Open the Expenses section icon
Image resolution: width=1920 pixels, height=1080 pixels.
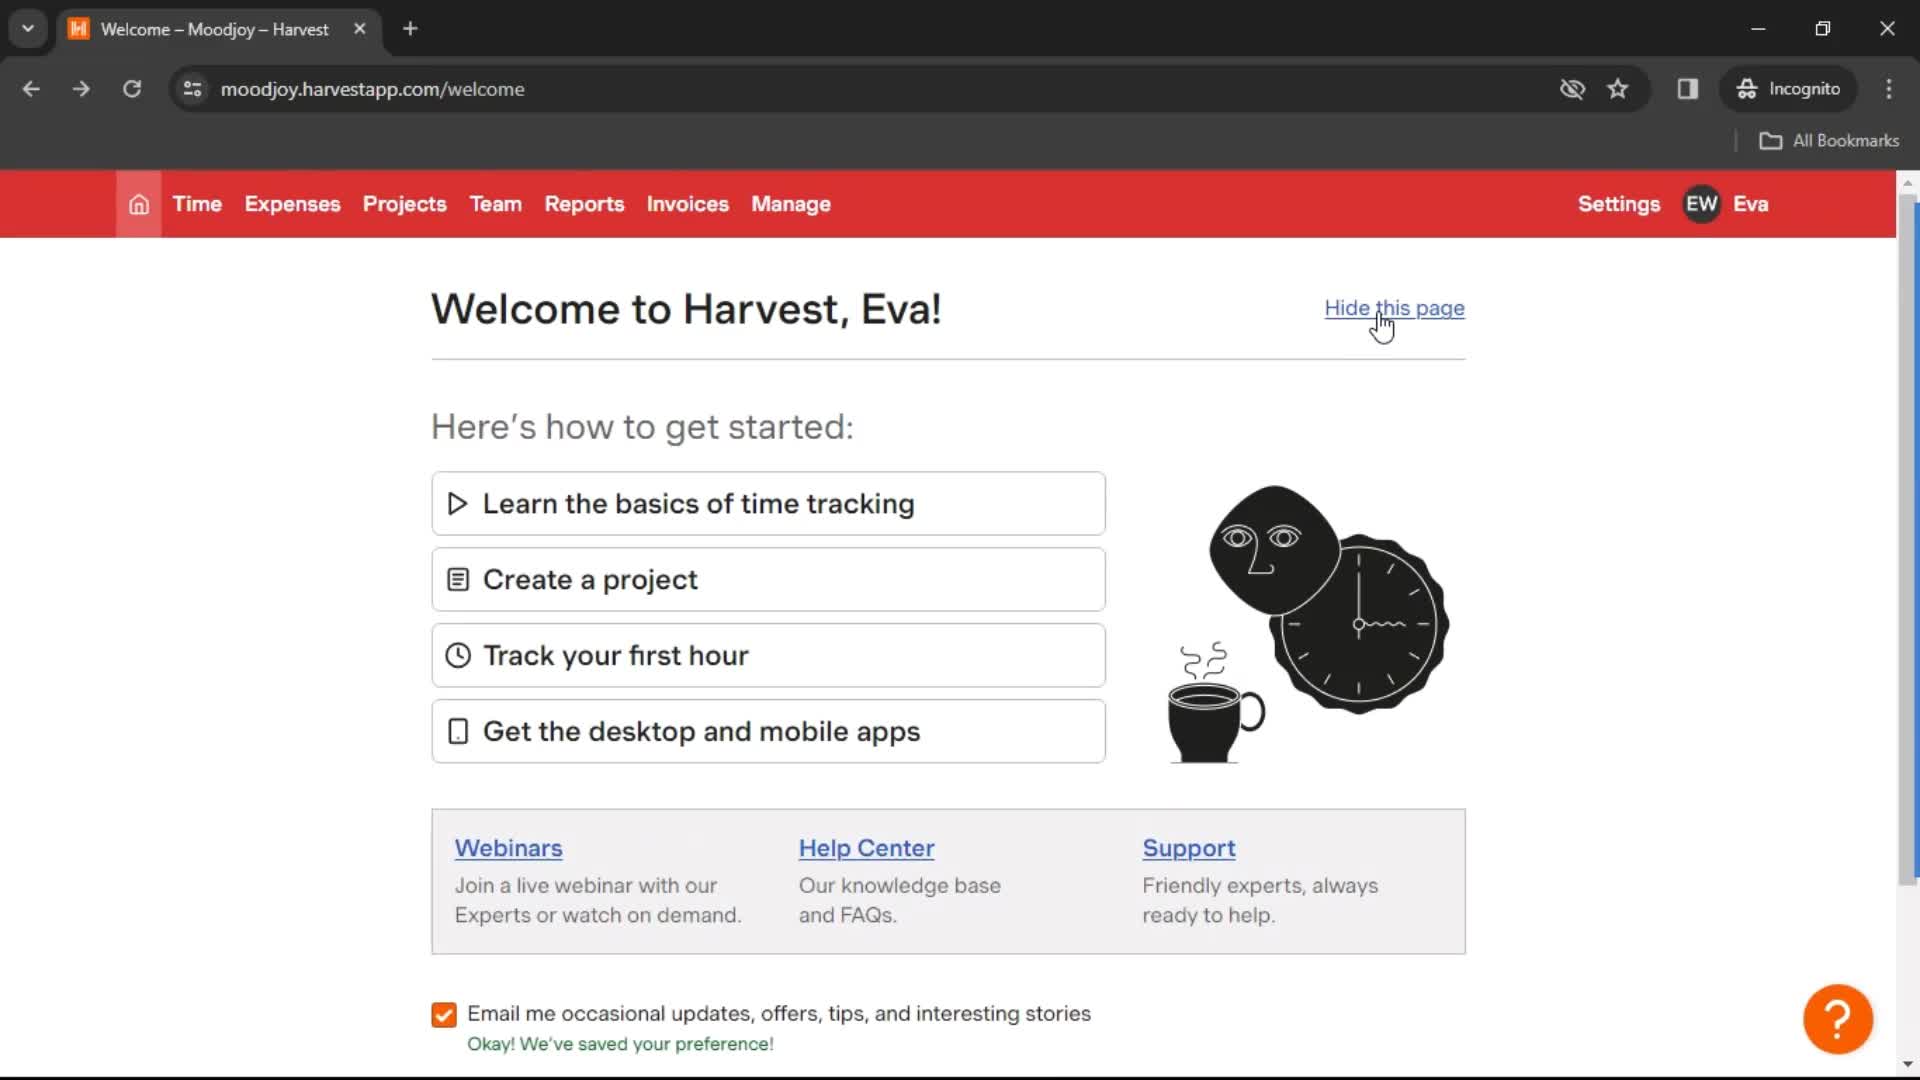tap(291, 203)
